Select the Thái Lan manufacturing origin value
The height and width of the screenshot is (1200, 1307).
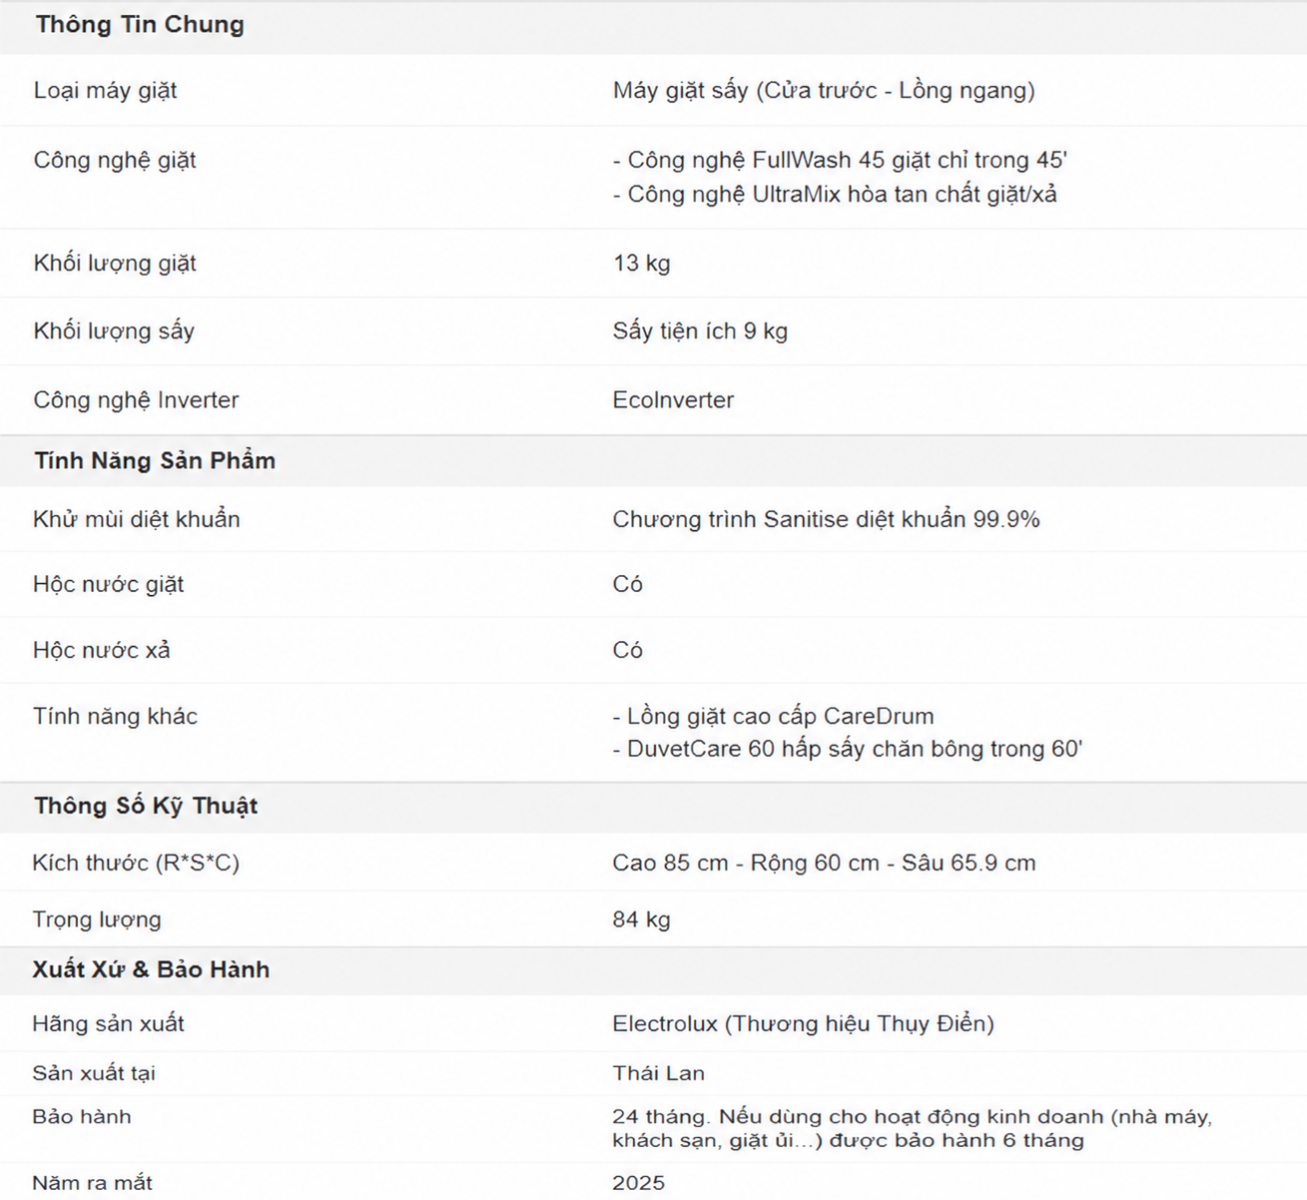click(x=658, y=1073)
